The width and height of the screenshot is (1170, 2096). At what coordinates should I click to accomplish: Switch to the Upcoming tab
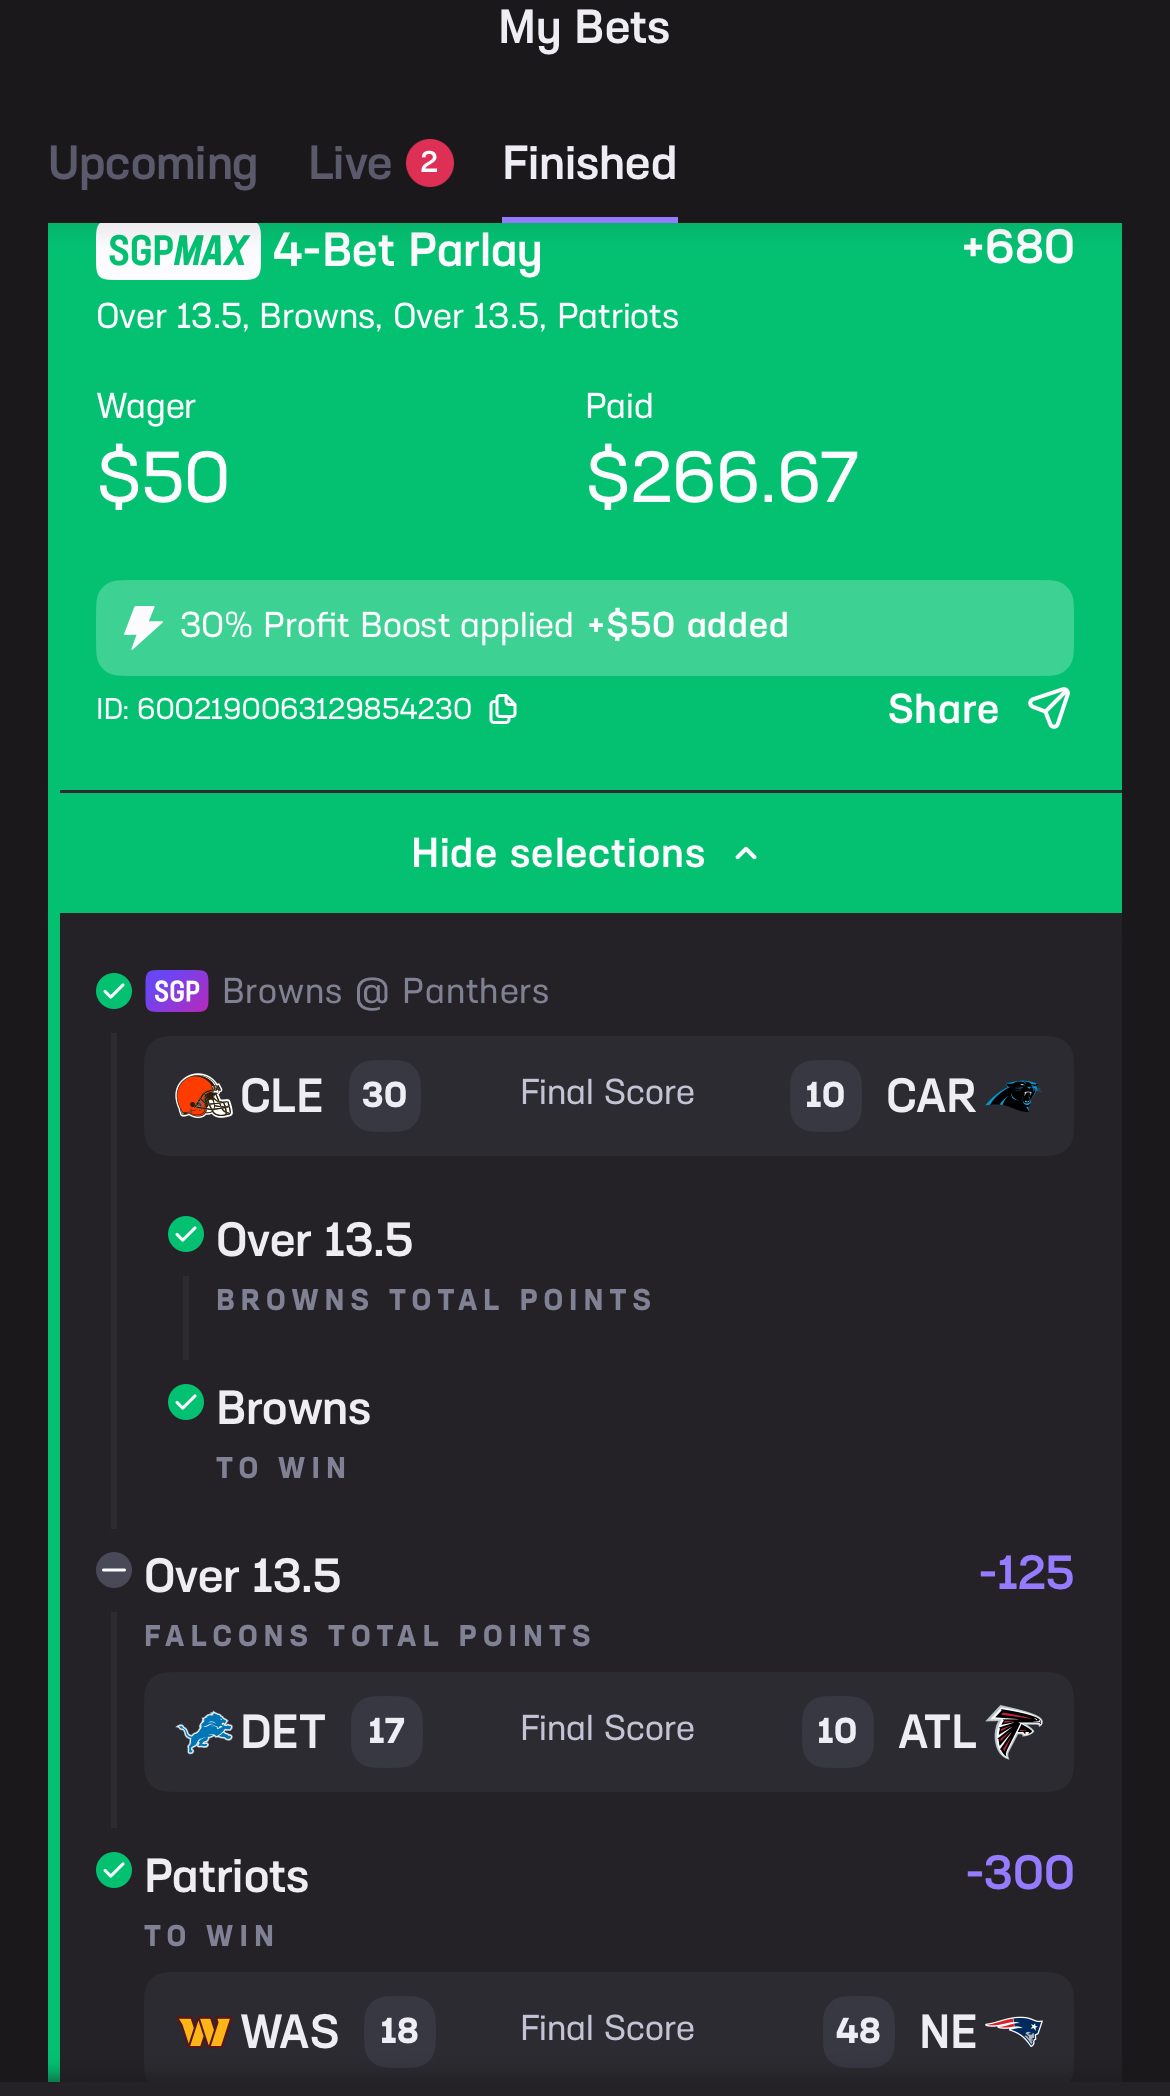tap(153, 163)
